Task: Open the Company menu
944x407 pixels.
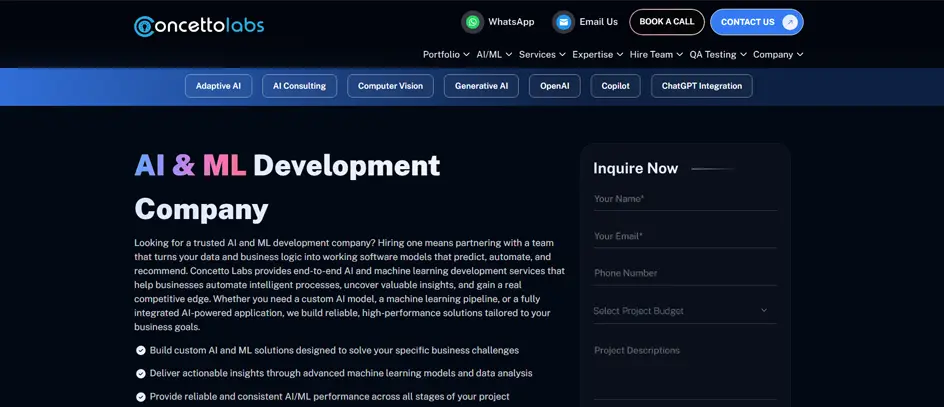Action: (778, 54)
